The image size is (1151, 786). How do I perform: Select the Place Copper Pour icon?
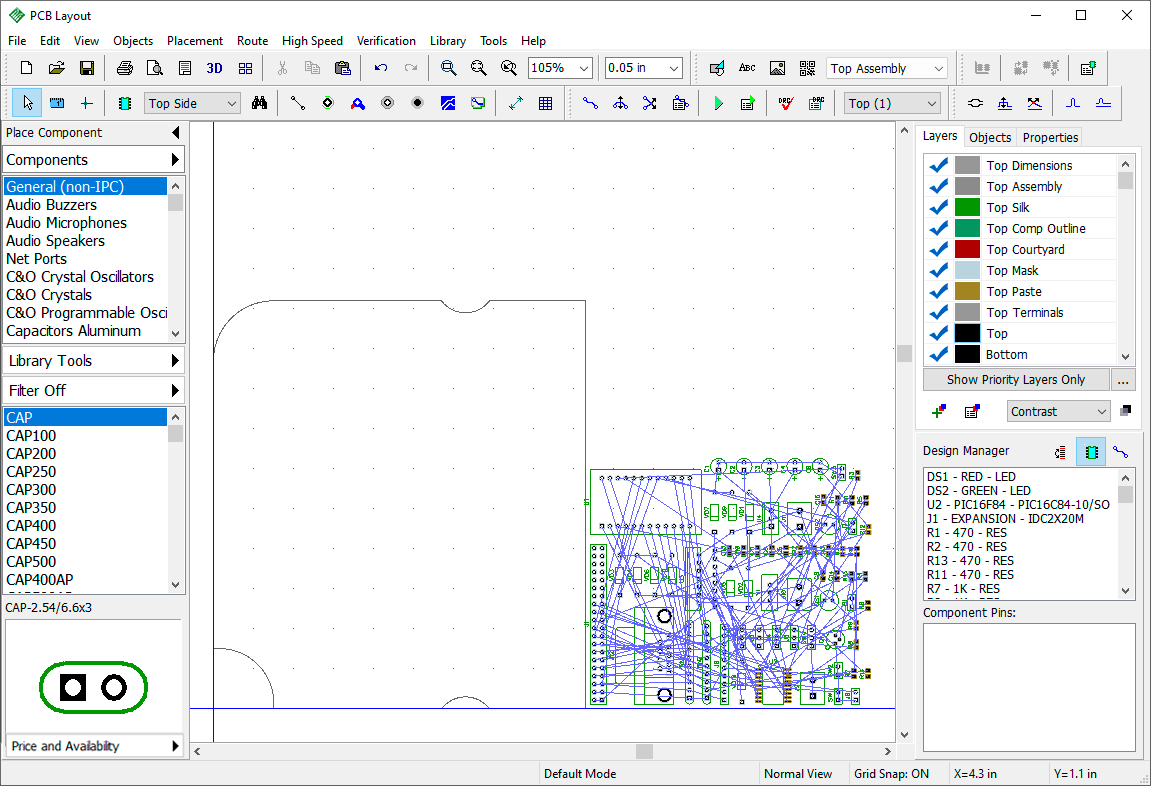point(448,103)
